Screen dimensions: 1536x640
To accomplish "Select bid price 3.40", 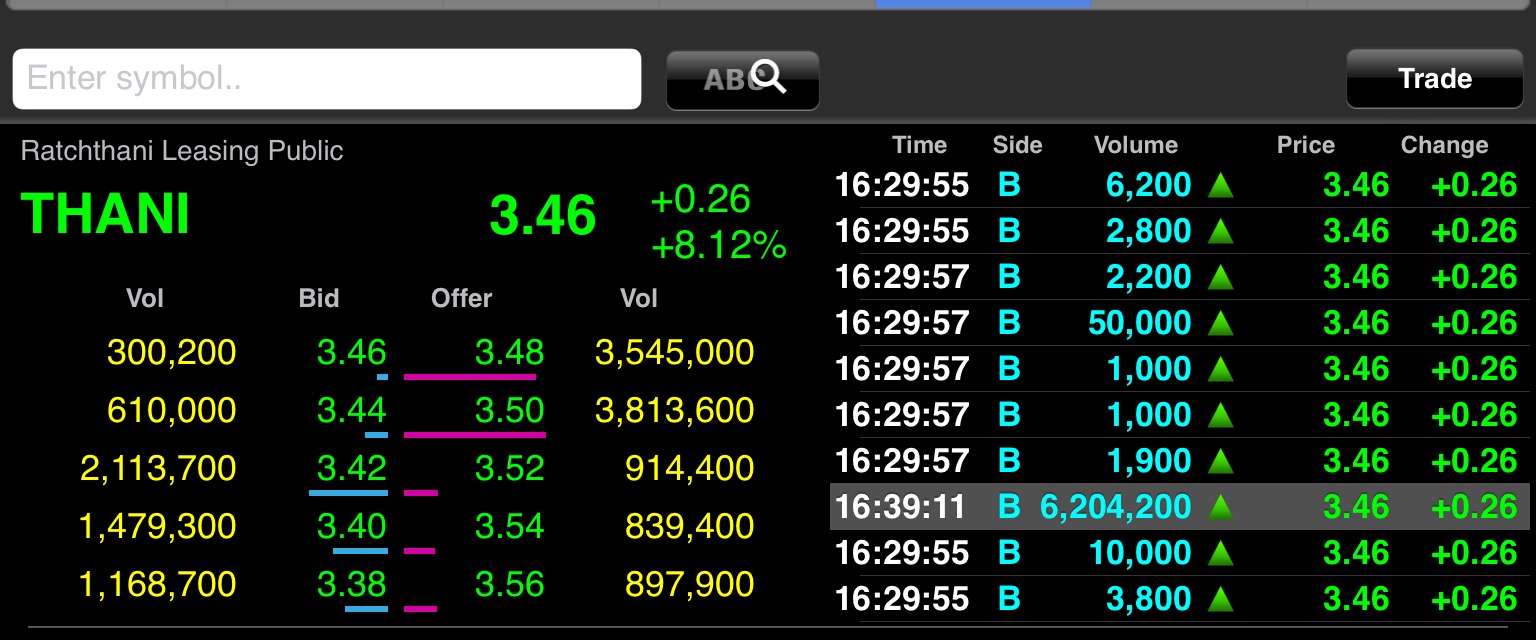I will pos(351,526).
